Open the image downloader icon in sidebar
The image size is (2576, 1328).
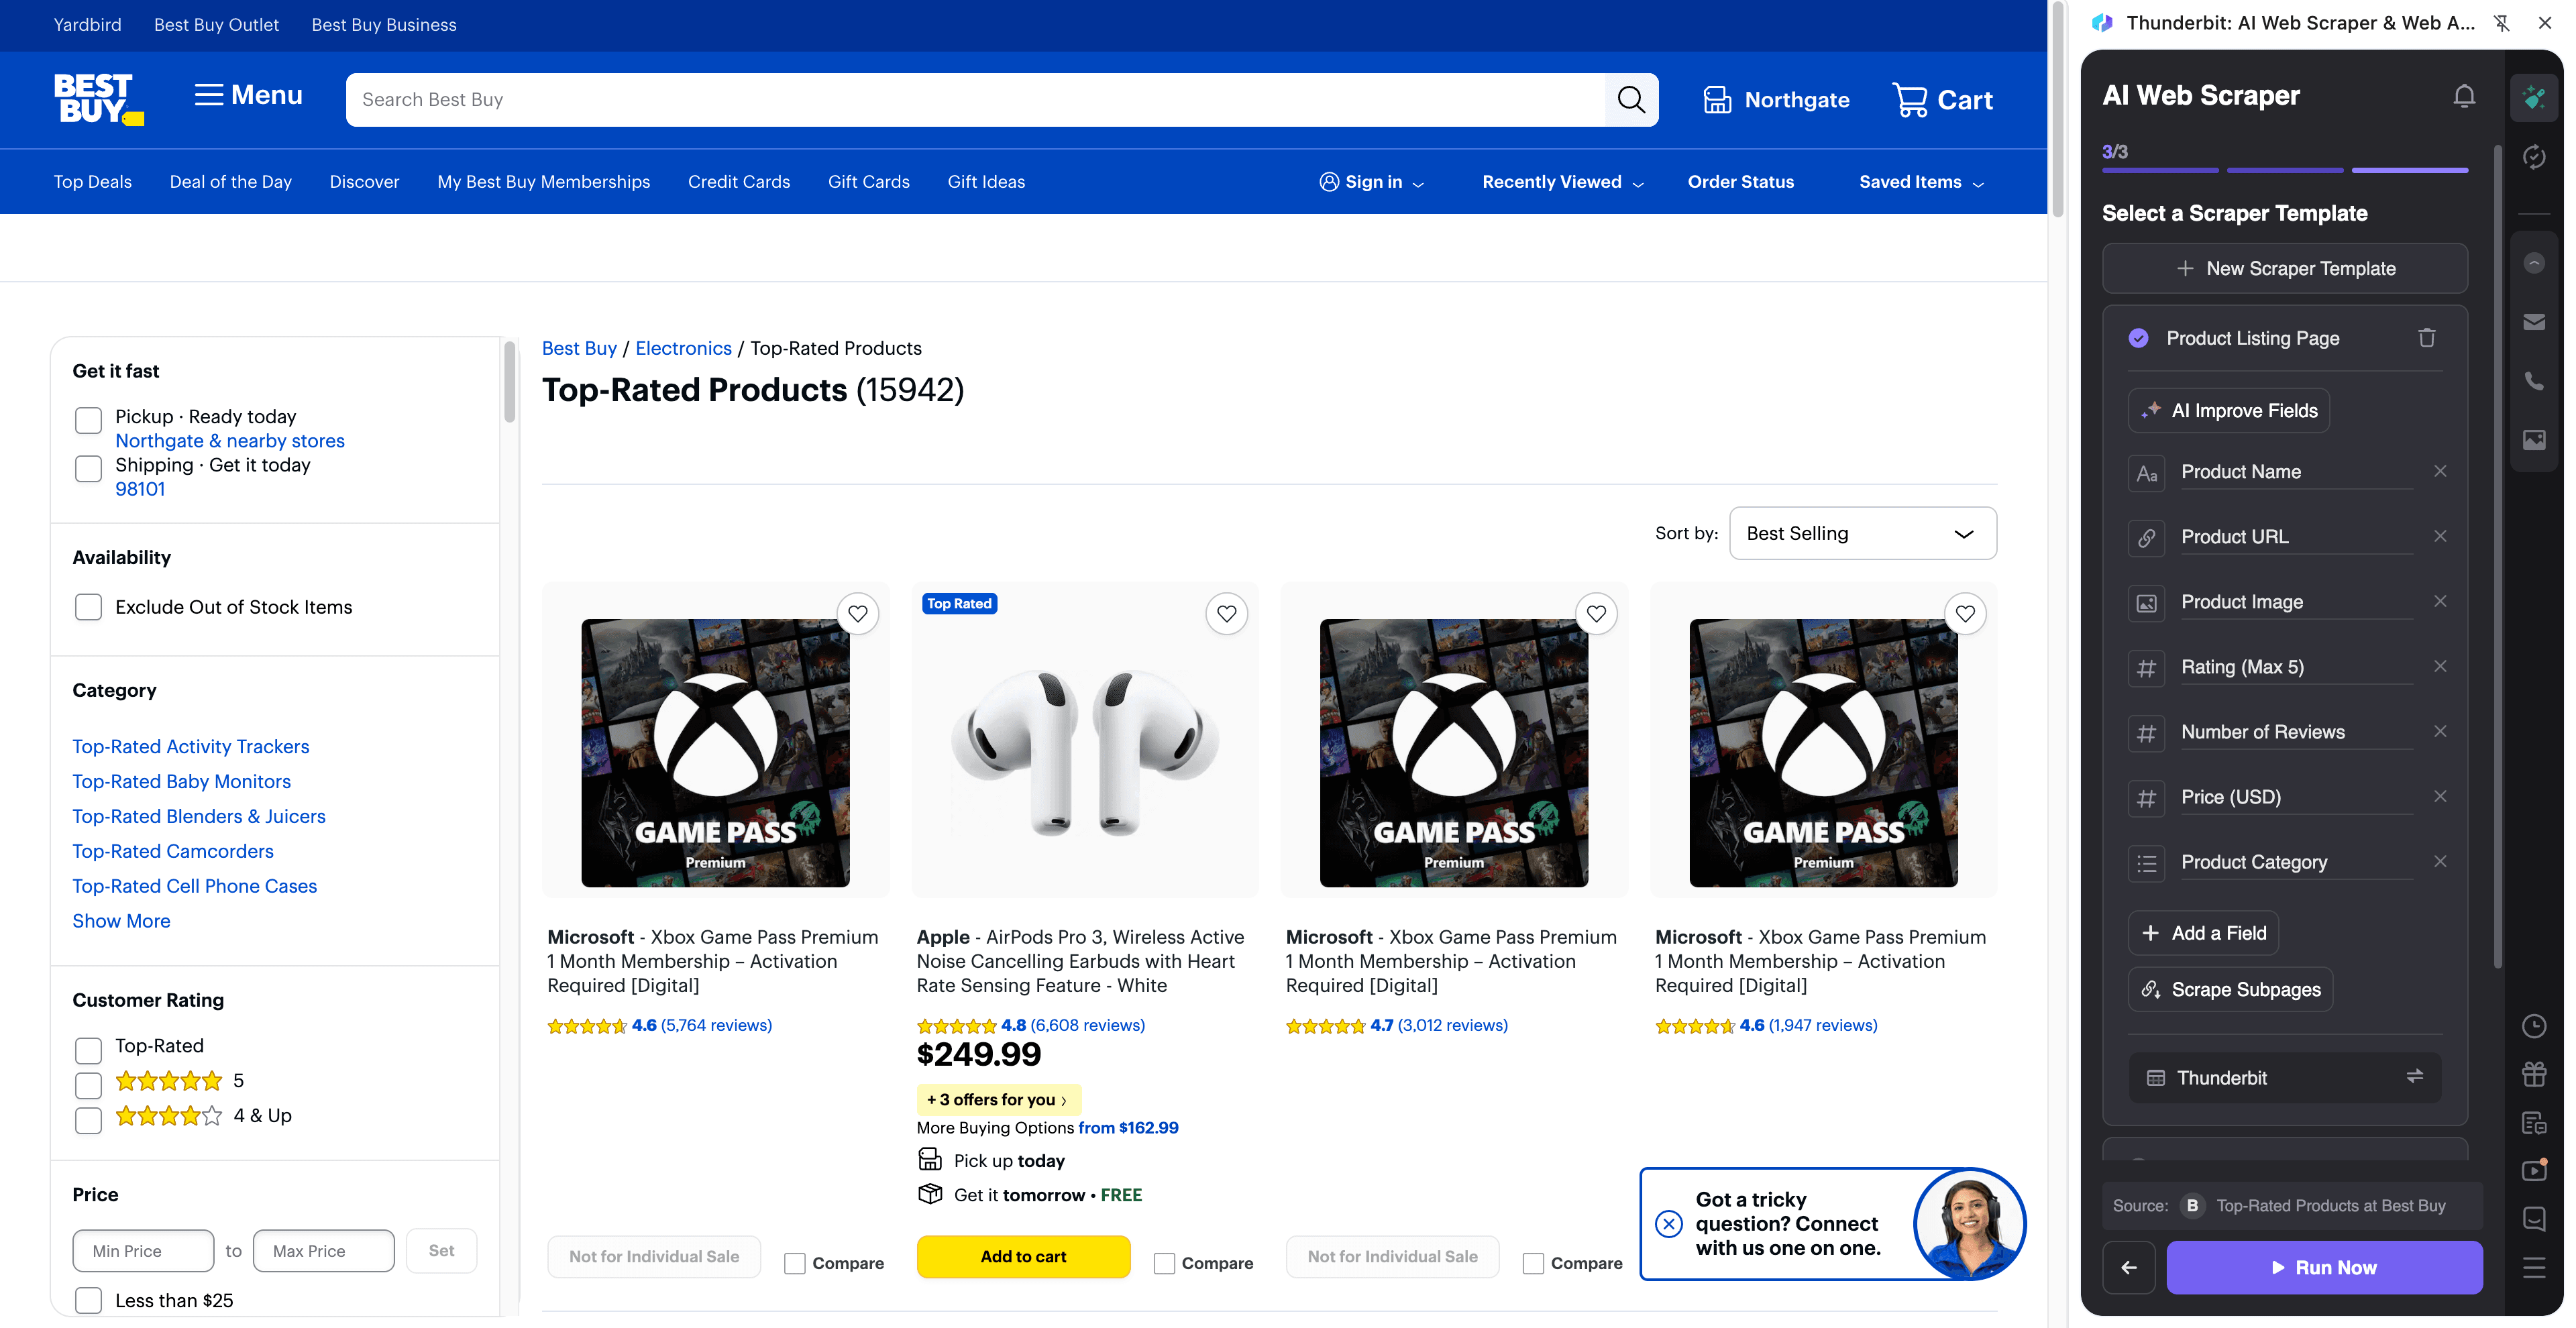2534,440
